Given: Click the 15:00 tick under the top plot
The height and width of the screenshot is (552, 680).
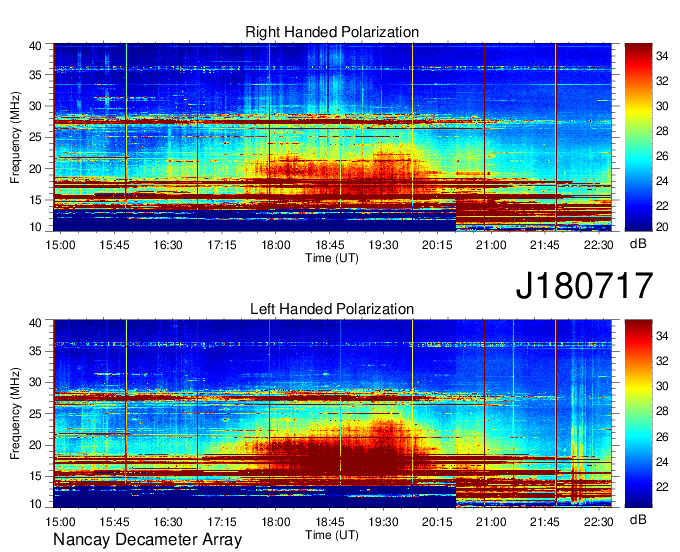Looking at the screenshot, I should tap(60, 245).
